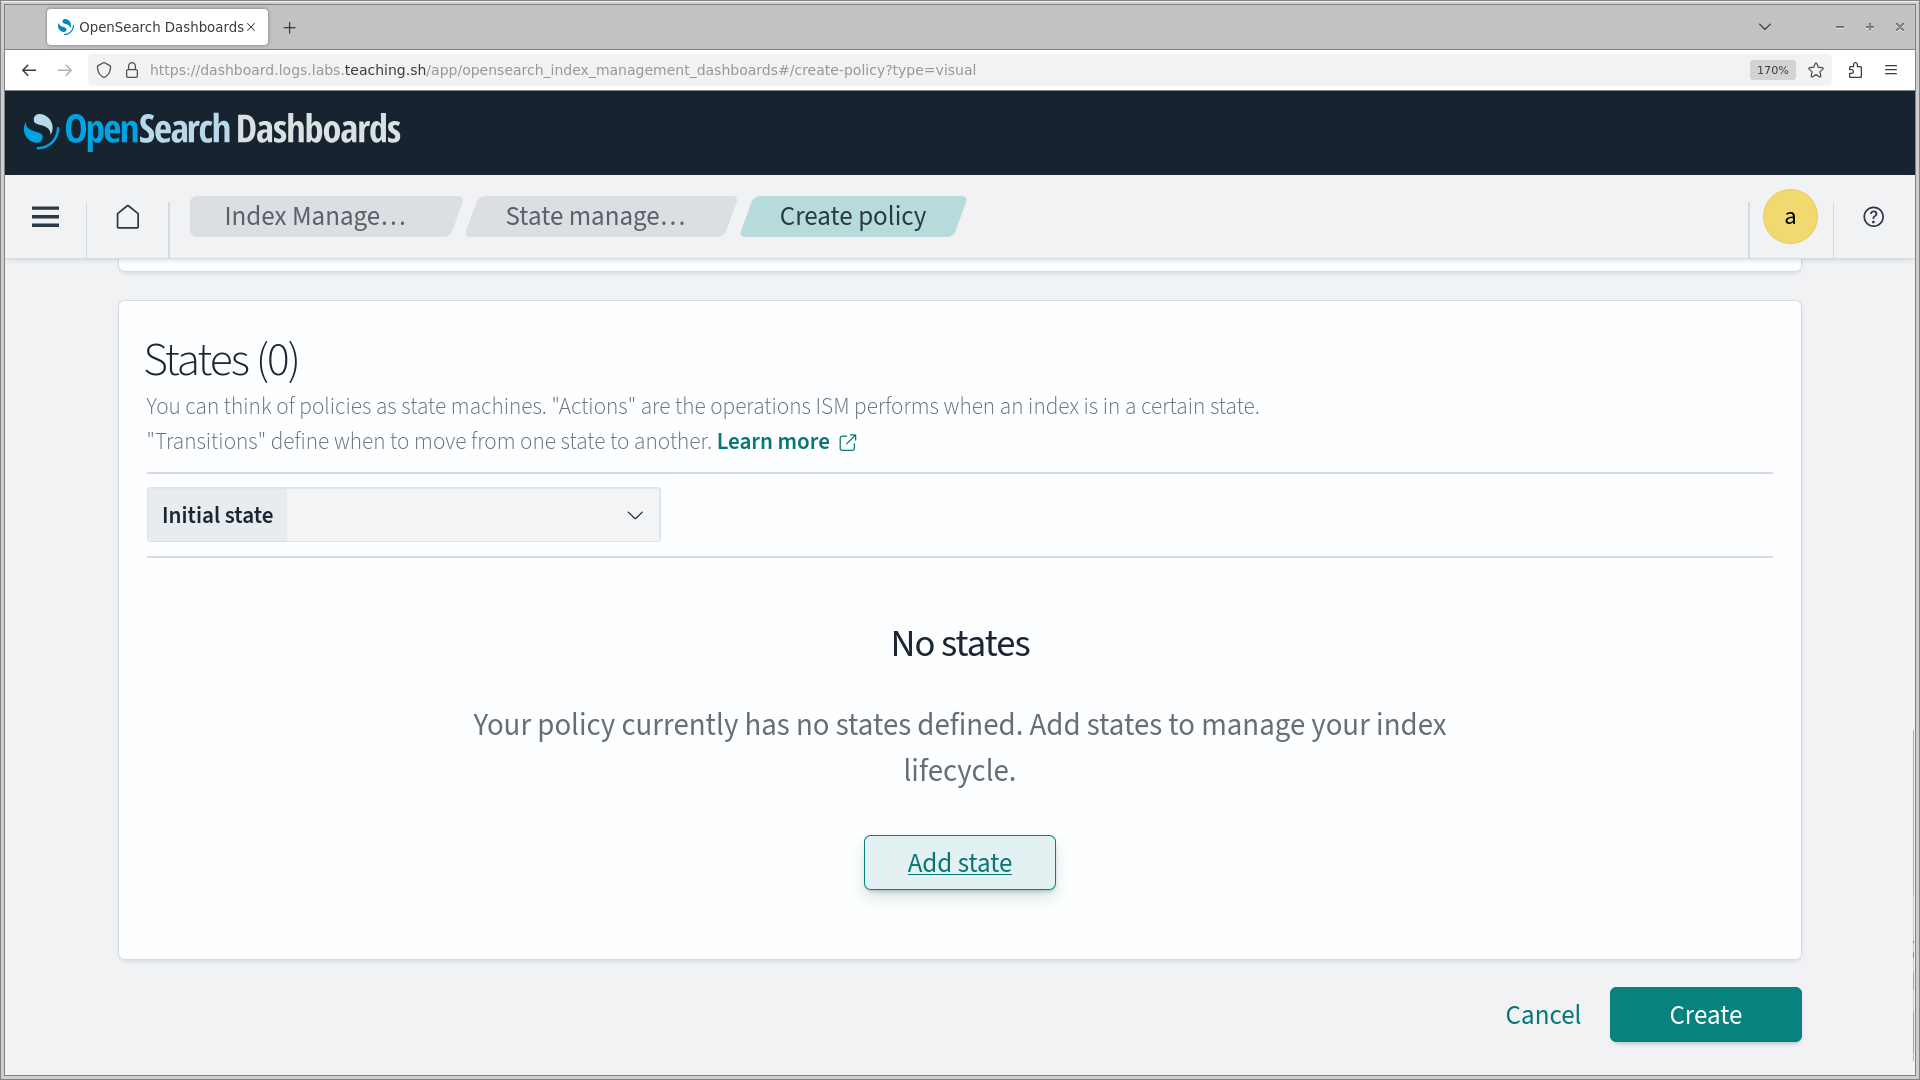Click the user avatar "a"
The width and height of the screenshot is (1920, 1080).
tap(1789, 217)
